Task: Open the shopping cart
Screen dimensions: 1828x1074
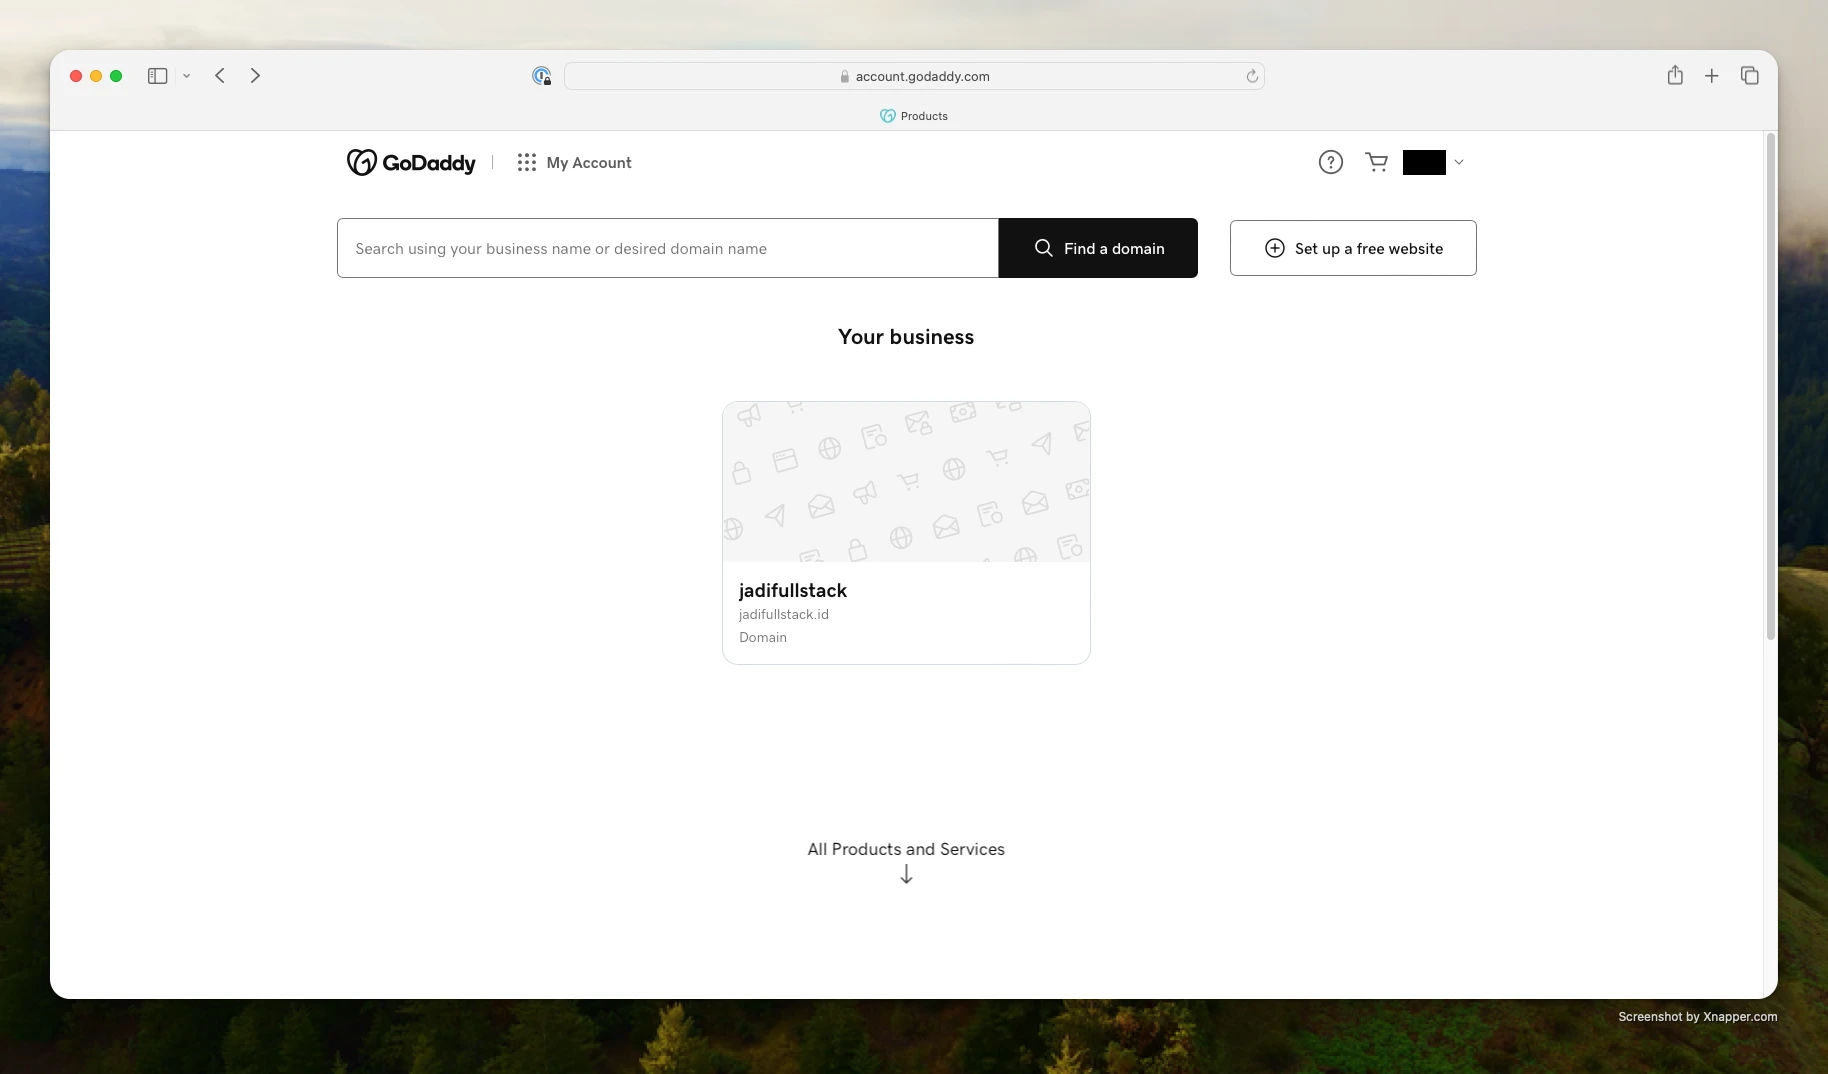Action: click(x=1376, y=162)
